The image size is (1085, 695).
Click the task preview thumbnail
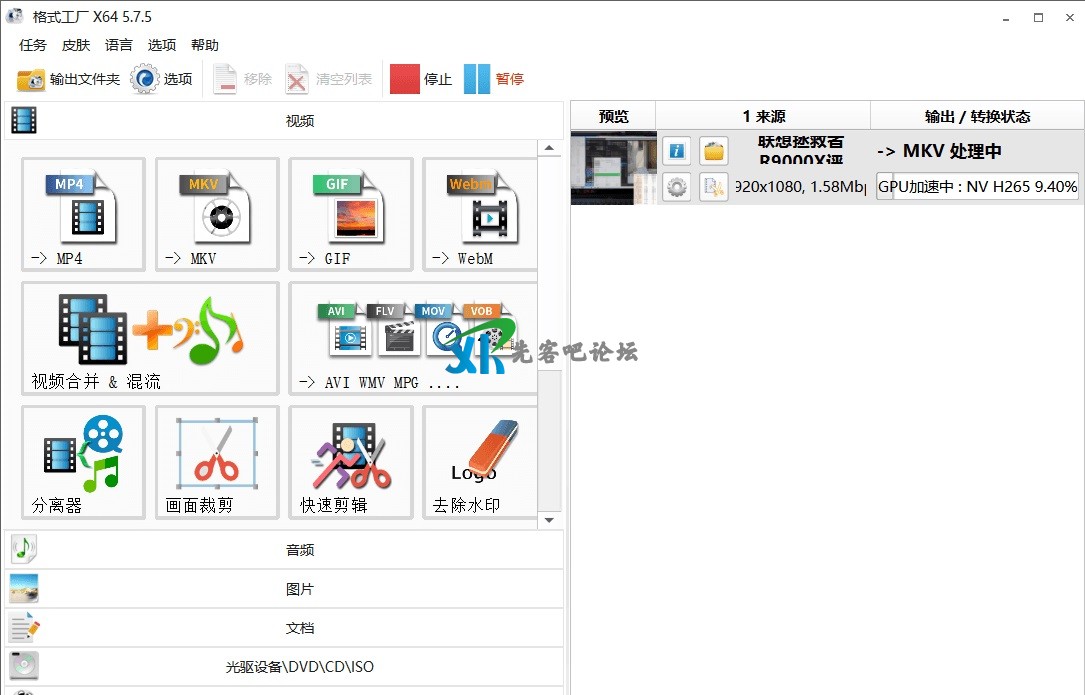pyautogui.click(x=613, y=168)
